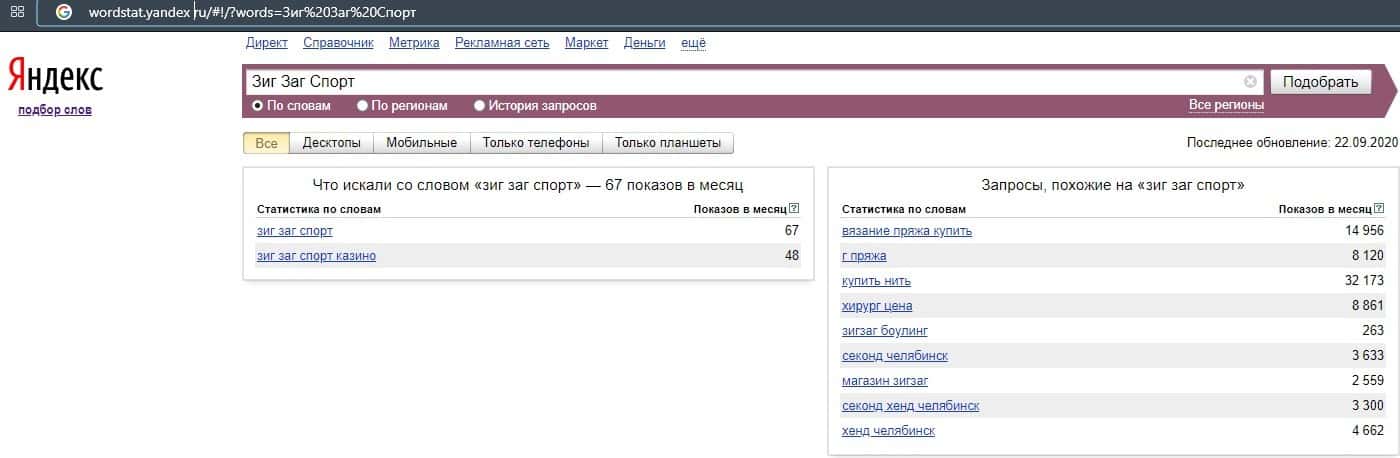
Task: Select the По словам radio button
Action: point(257,105)
